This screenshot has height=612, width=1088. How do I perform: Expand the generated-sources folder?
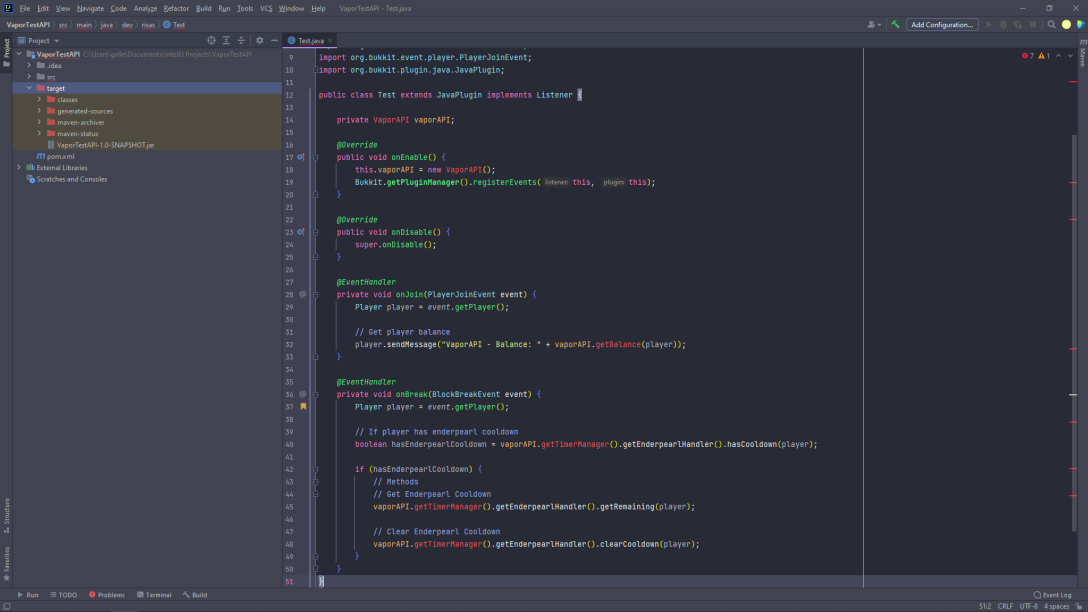[40, 111]
